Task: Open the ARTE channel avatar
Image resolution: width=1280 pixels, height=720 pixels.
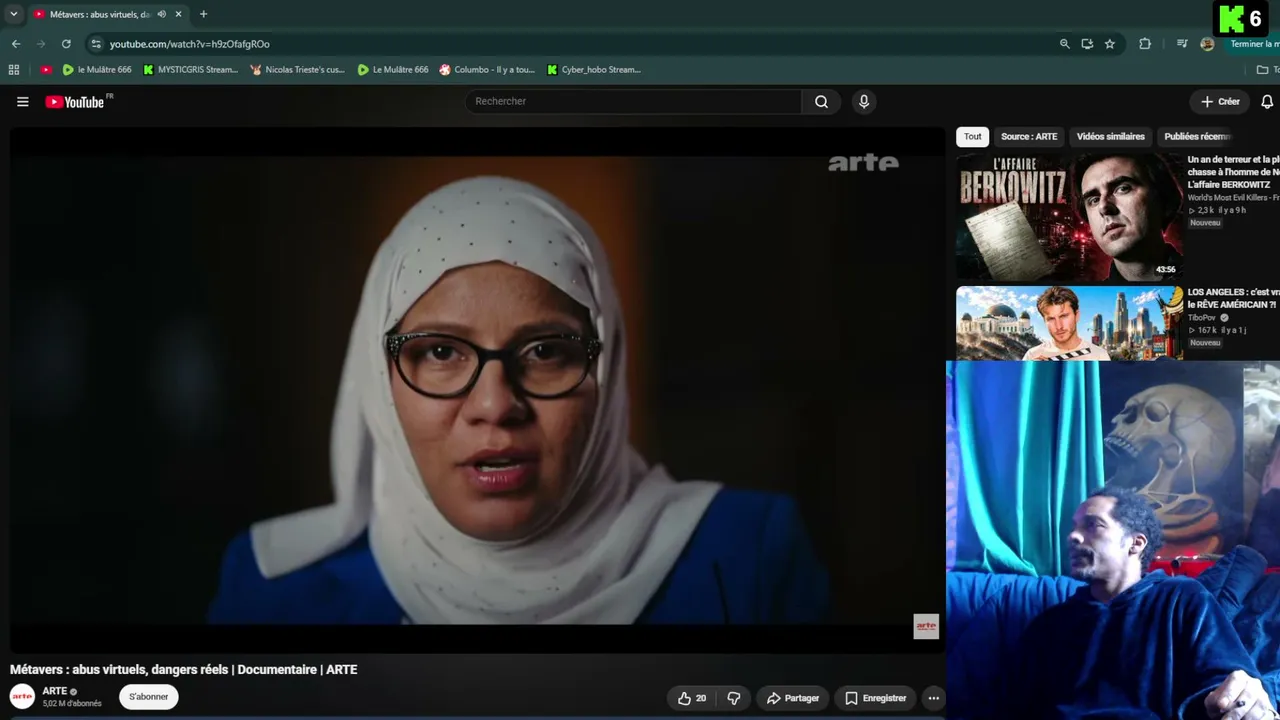Action: pyautogui.click(x=22, y=697)
